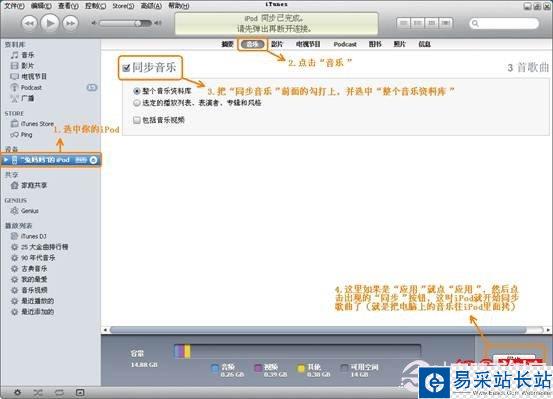553x399 pixels.
Task: Open the 古典音乐 smart playlist
Action: click(x=34, y=268)
